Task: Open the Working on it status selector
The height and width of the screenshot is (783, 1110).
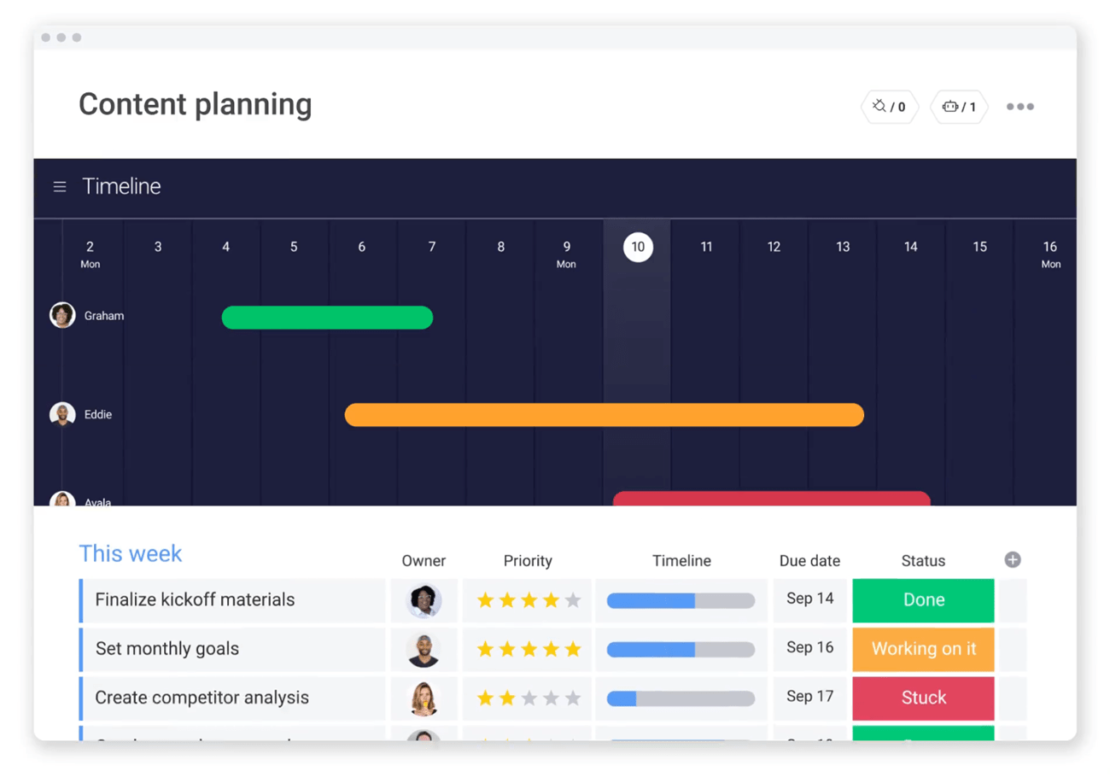Action: 922,649
